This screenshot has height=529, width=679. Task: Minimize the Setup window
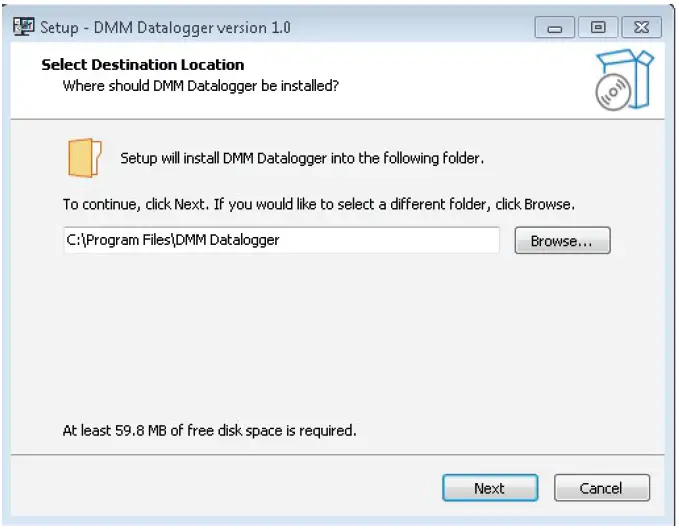[x=555, y=28]
